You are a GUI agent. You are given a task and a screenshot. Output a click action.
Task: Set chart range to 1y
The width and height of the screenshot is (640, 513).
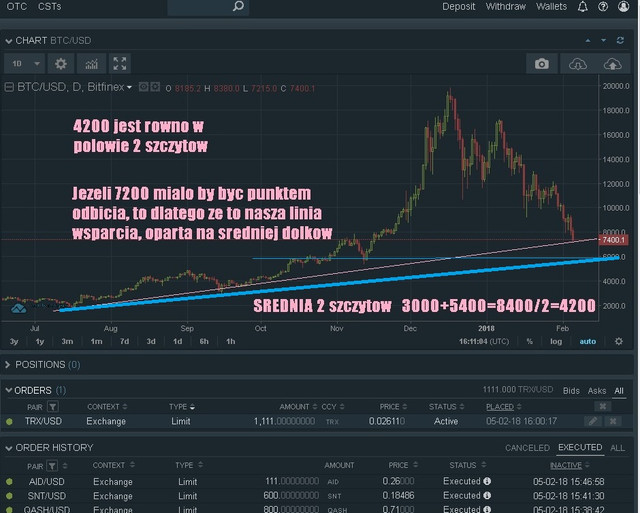coord(40,341)
